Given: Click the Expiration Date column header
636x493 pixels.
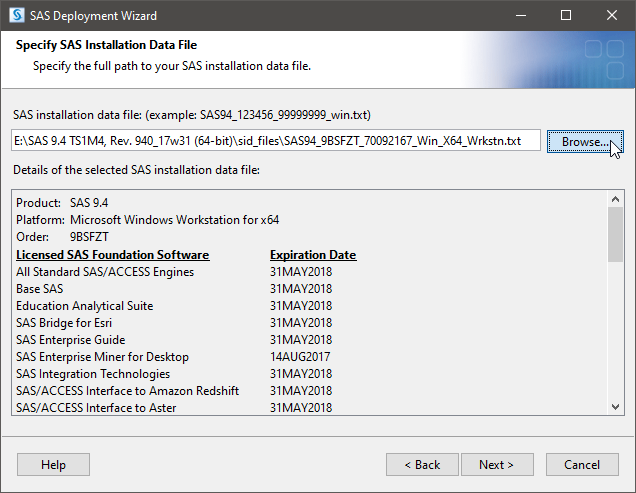Looking at the screenshot, I should (313, 255).
